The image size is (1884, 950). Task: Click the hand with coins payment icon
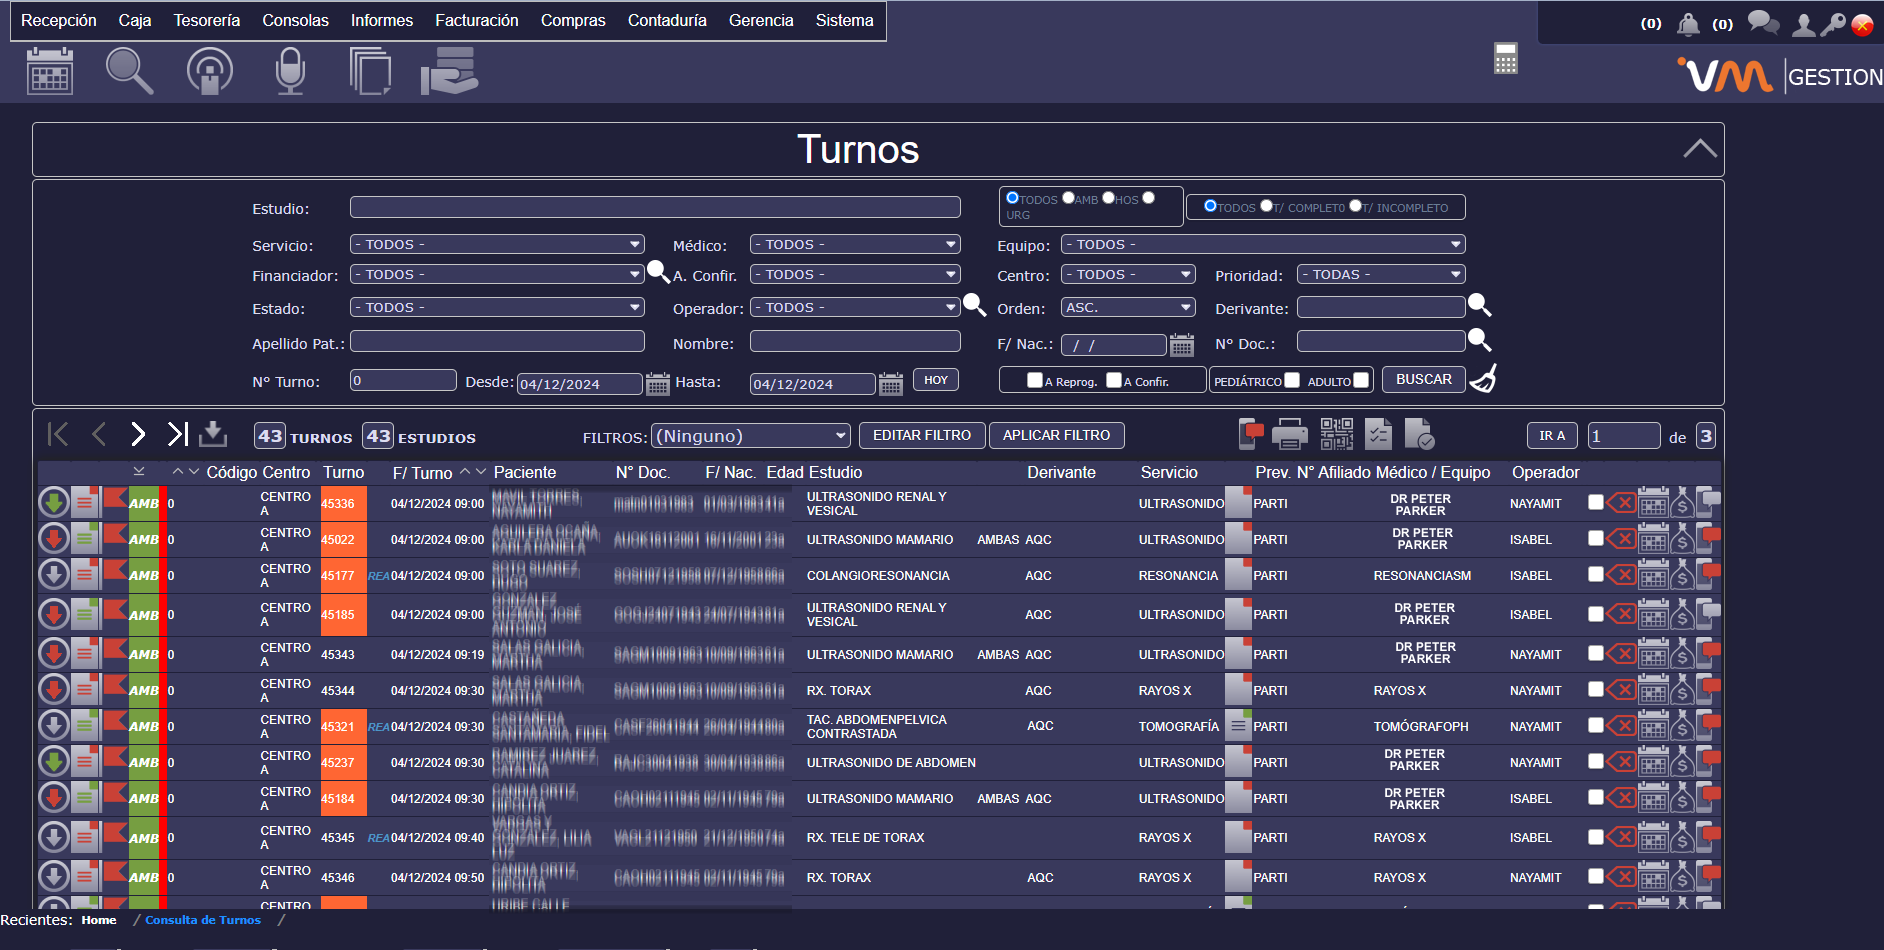click(449, 71)
